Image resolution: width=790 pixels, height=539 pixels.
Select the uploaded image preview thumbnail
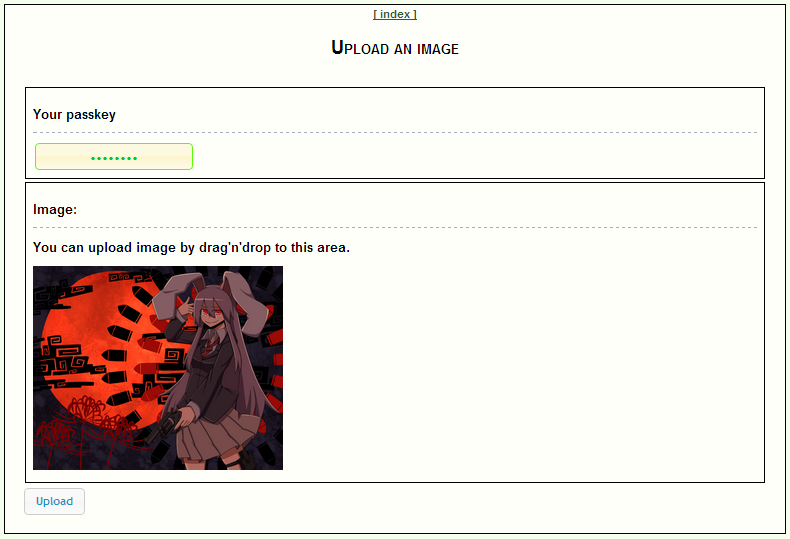point(158,368)
